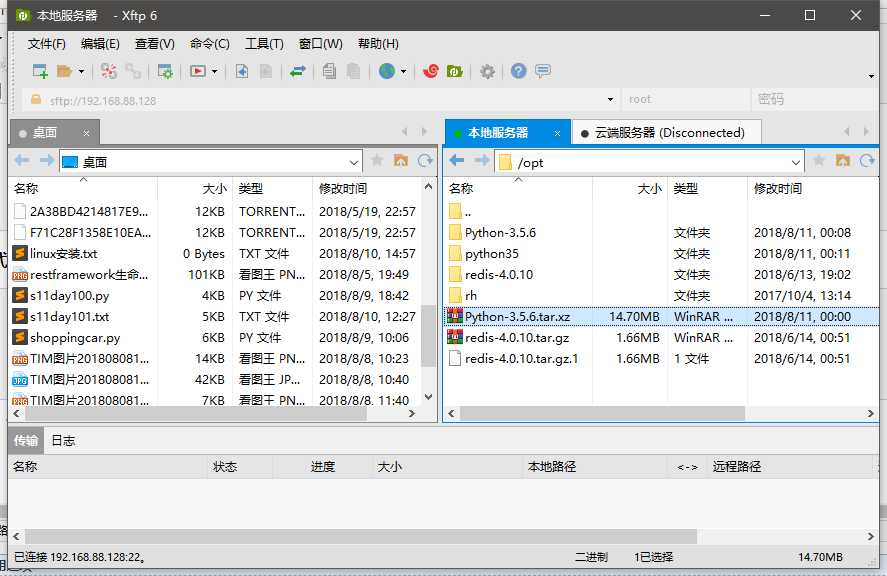Click the Paste documents icon

pyautogui.click(x=354, y=71)
